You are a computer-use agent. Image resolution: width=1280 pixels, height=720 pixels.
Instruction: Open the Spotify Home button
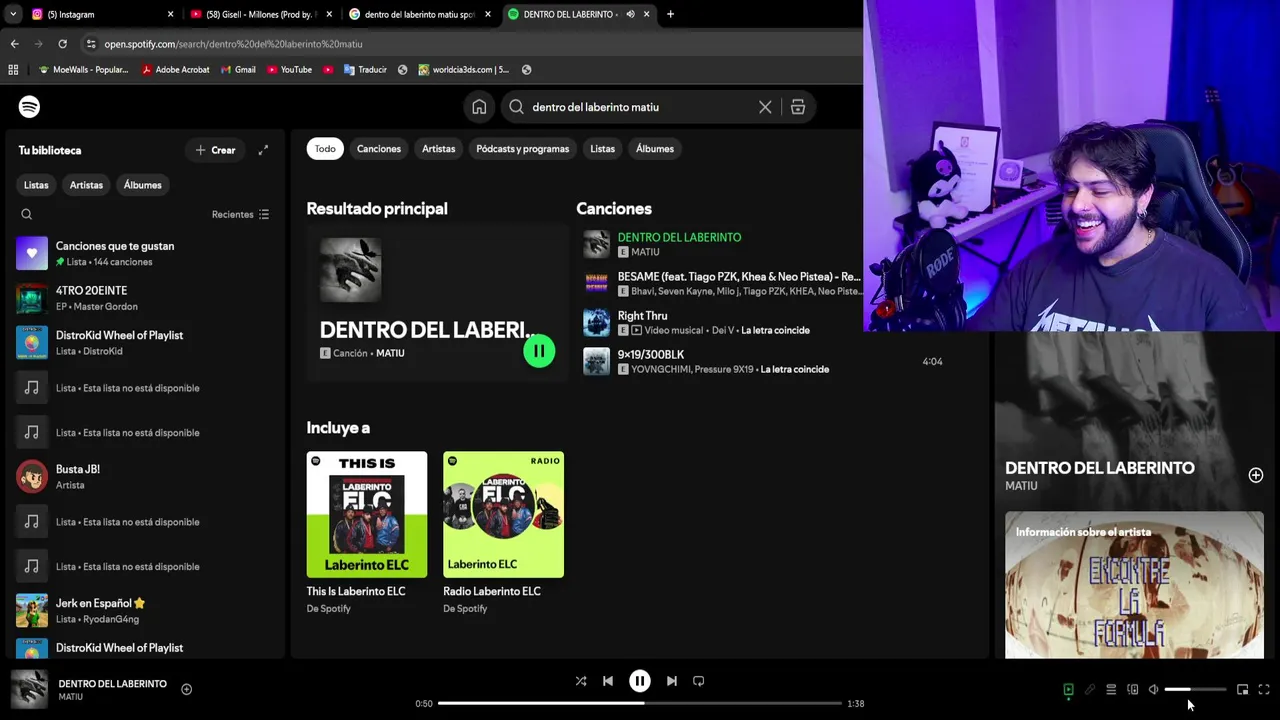pyautogui.click(x=479, y=107)
